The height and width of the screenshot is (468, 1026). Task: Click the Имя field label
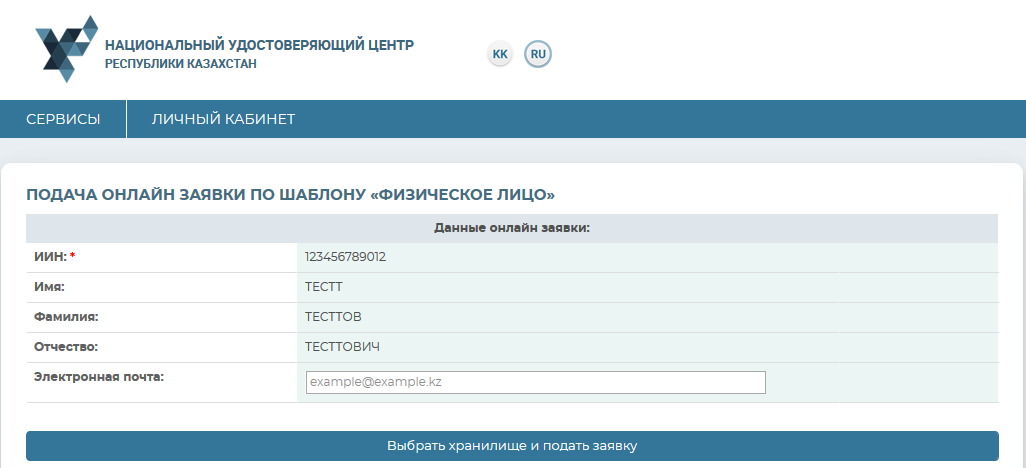click(49, 287)
